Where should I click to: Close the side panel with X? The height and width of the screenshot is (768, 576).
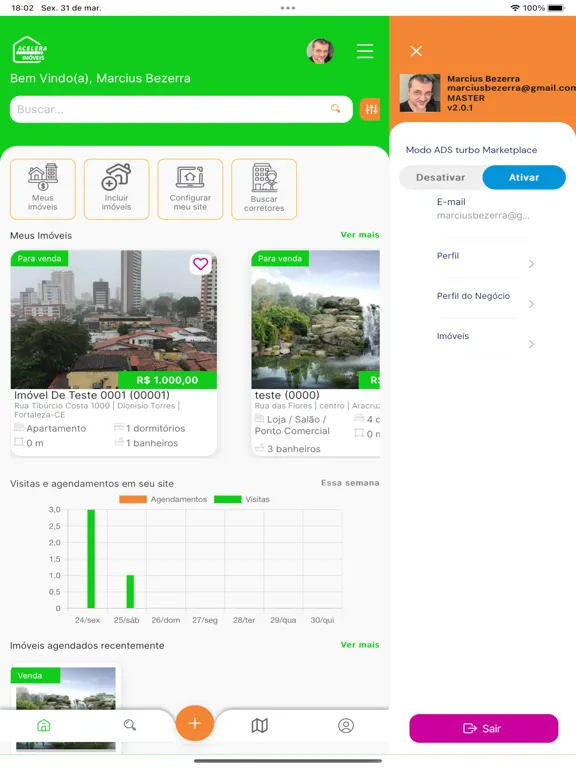[416, 51]
